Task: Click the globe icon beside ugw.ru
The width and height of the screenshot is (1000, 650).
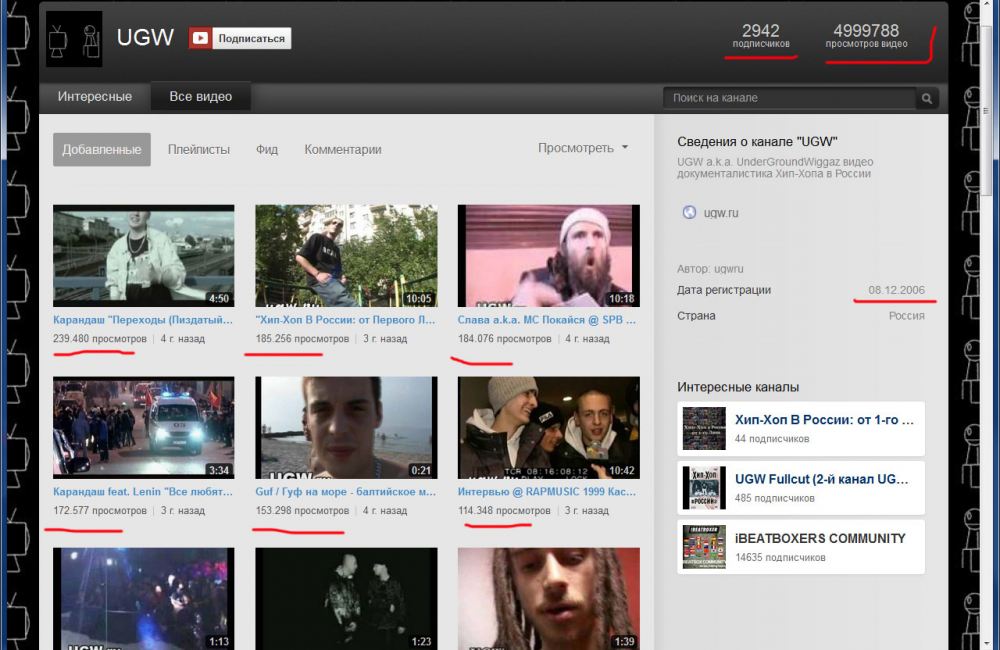Action: [689, 213]
